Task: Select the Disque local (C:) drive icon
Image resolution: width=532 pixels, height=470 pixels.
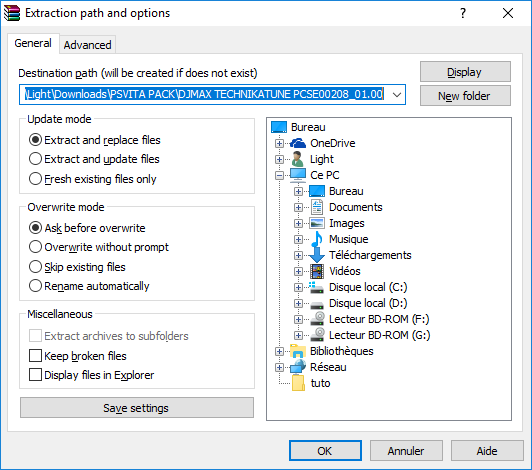Action: pyautogui.click(x=317, y=287)
